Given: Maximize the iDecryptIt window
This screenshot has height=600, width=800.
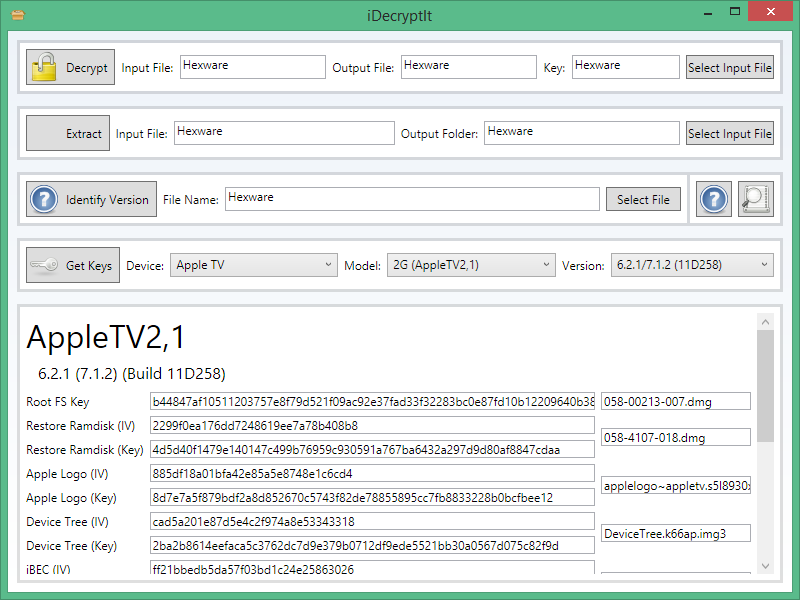Looking at the screenshot, I should tap(735, 12).
